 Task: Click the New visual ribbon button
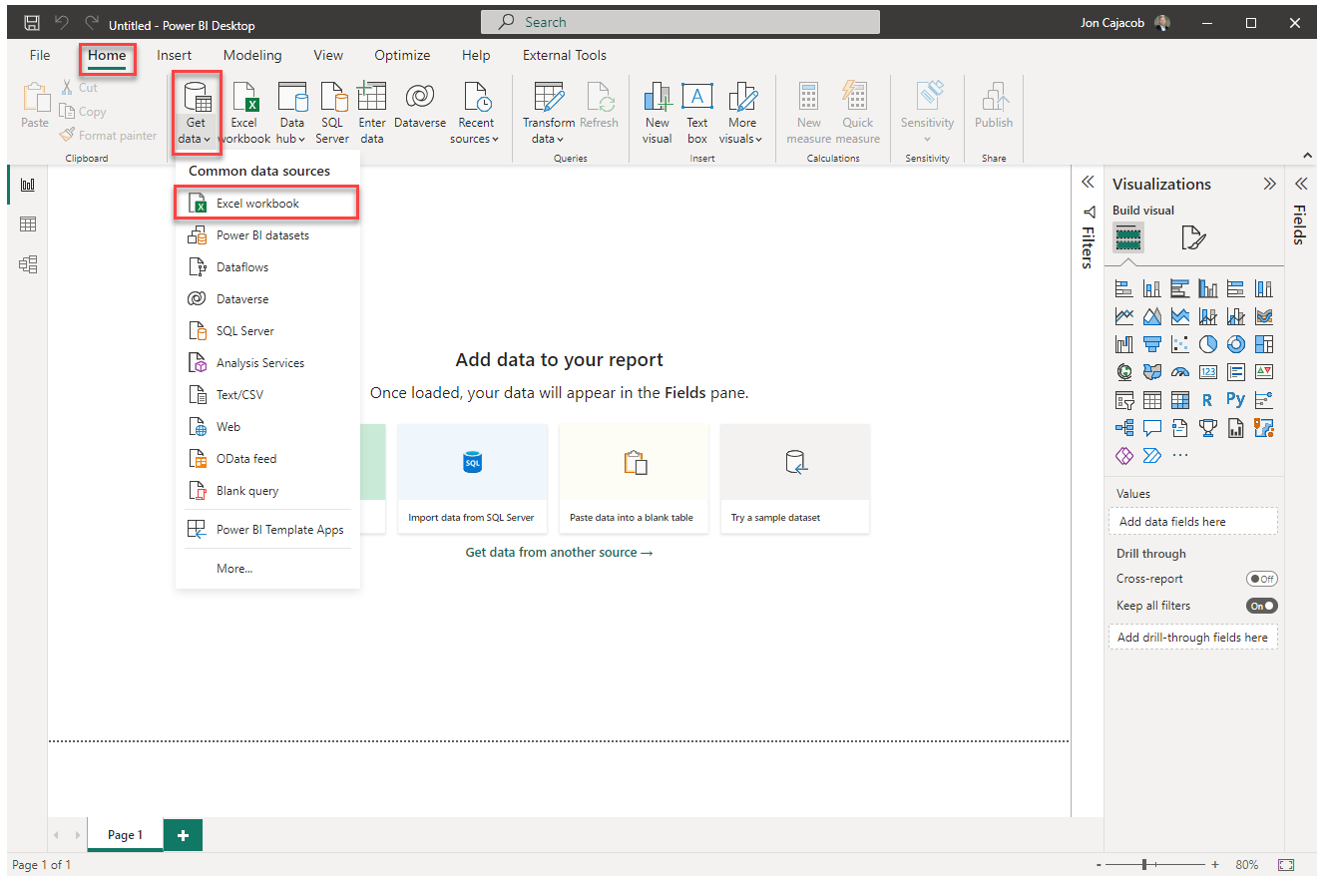click(657, 112)
